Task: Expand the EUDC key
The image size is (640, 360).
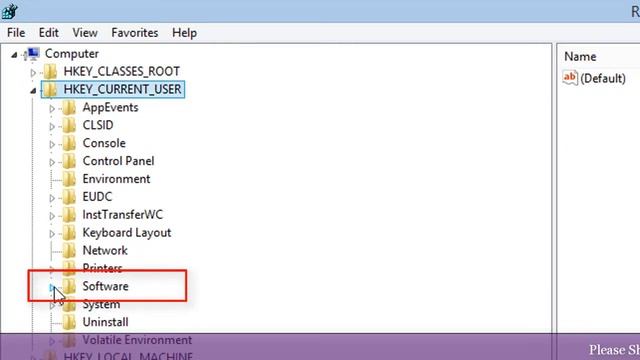Action: 52,198
